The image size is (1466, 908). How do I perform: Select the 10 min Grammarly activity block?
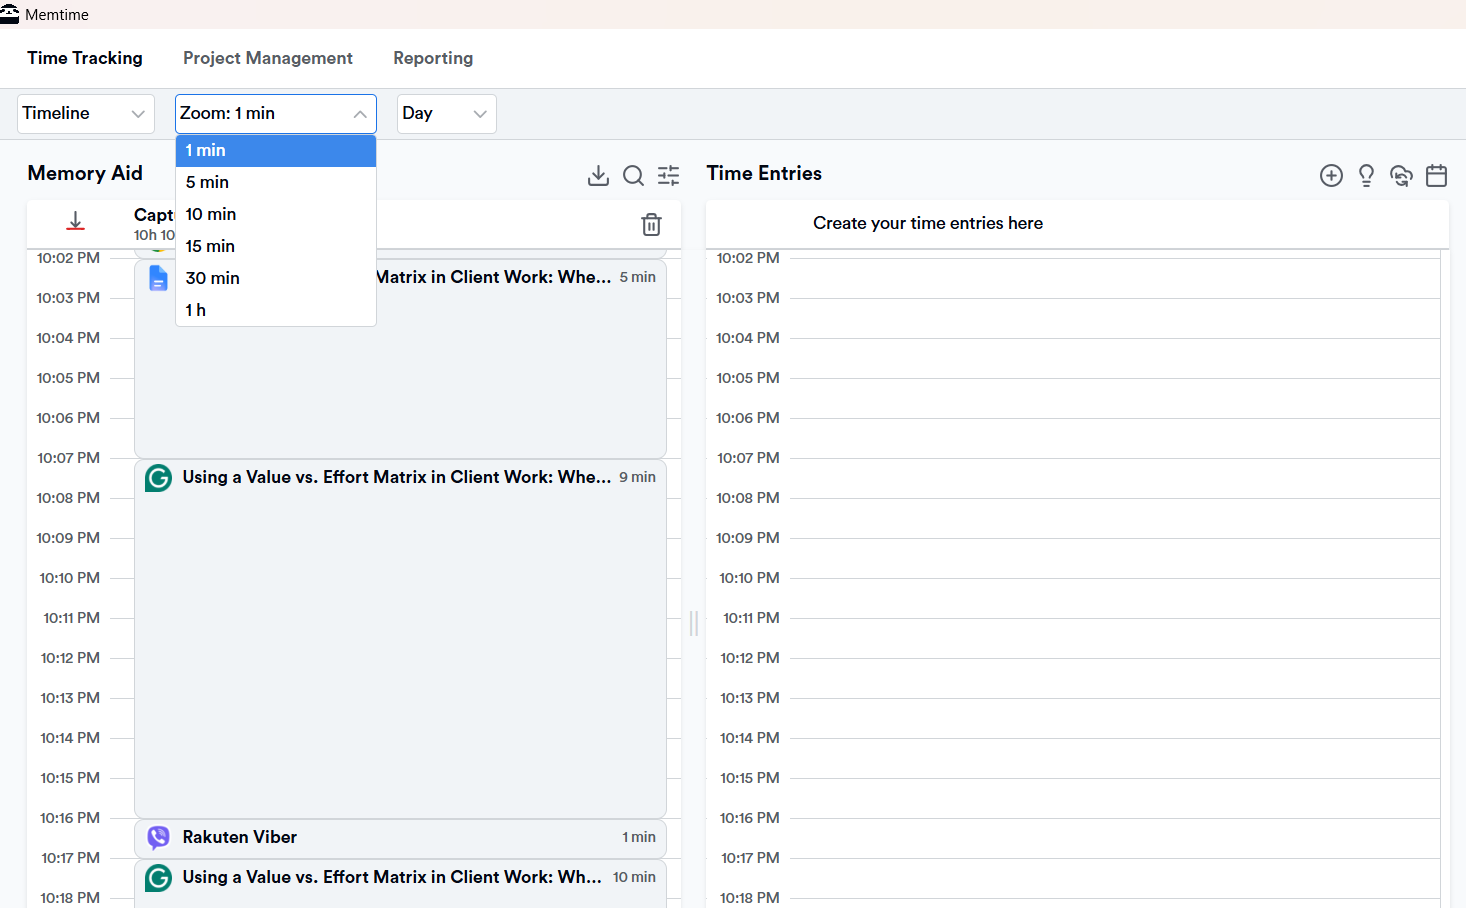[x=400, y=884]
